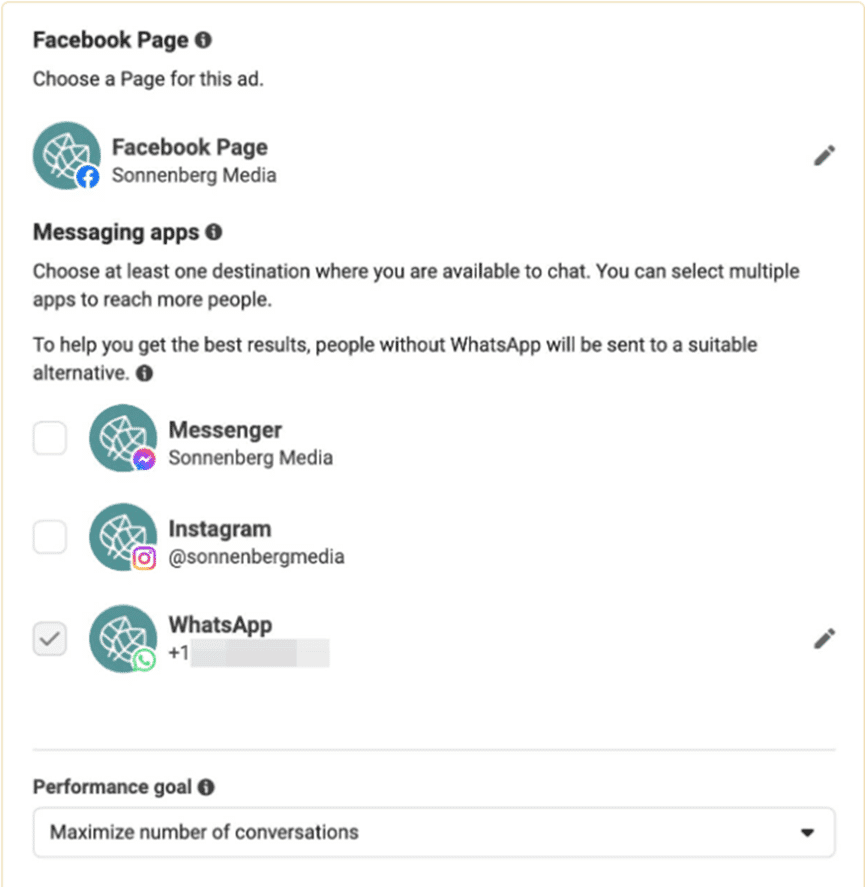This screenshot has height=887, width=865.
Task: Click the Facebook Page info icon
Action: pyautogui.click(x=204, y=40)
